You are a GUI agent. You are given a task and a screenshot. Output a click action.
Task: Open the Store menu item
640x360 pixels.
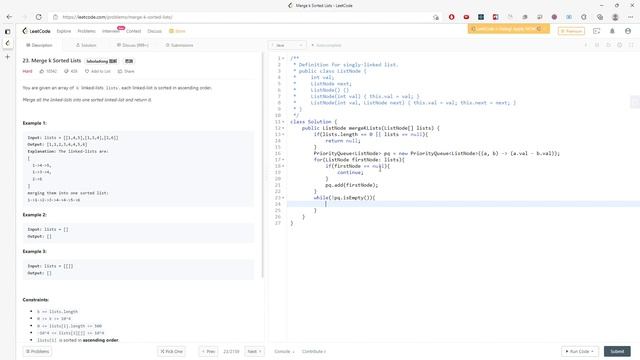pos(178,31)
